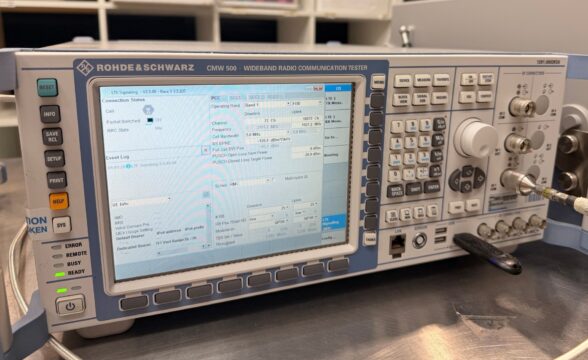
Task: Tap the orange HELP key
Action: point(59,201)
